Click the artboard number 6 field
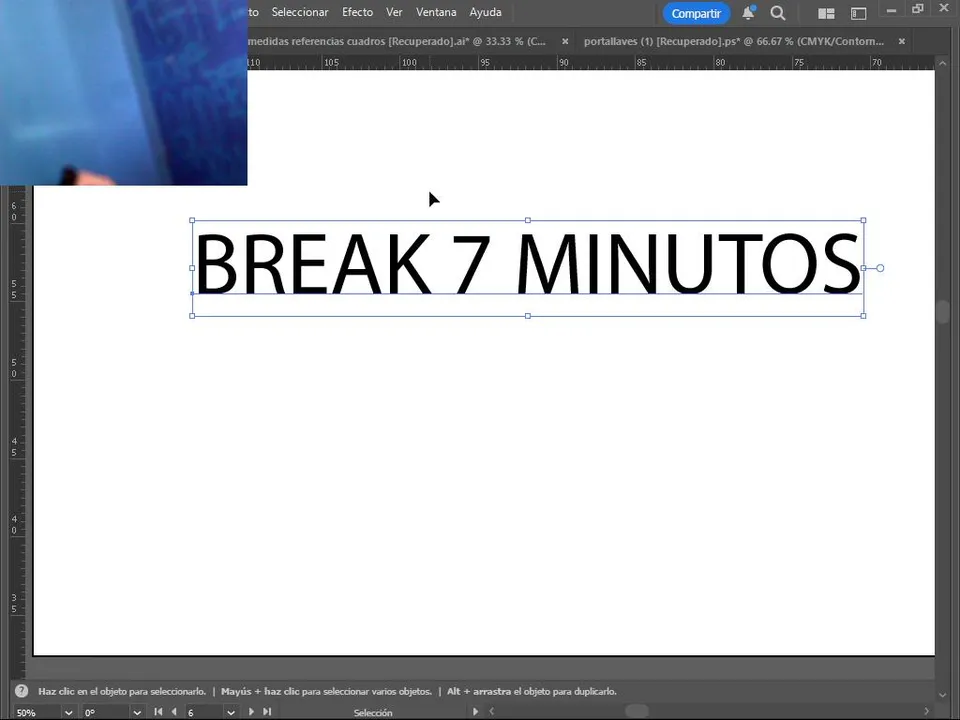960x720 pixels. click(204, 713)
